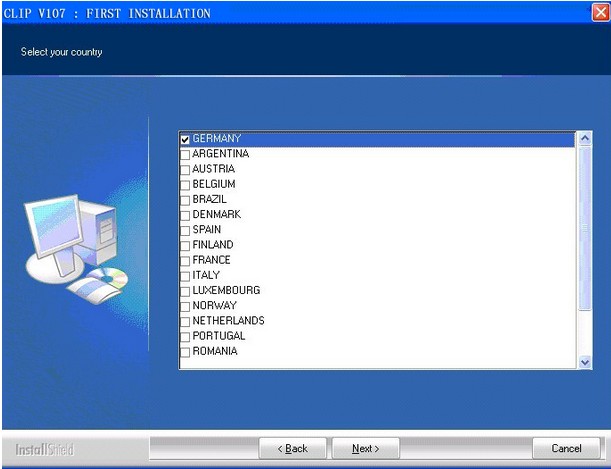
Task: Click the BRAZIL country label
Action: pyautogui.click(x=209, y=199)
